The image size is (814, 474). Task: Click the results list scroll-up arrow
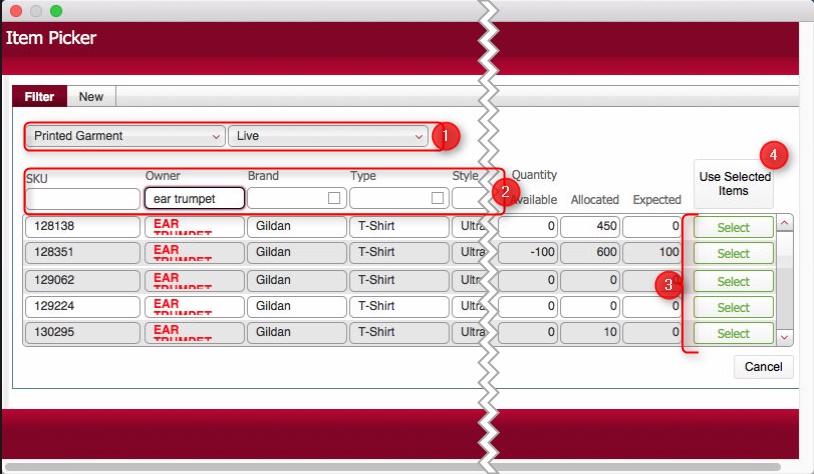(x=784, y=224)
